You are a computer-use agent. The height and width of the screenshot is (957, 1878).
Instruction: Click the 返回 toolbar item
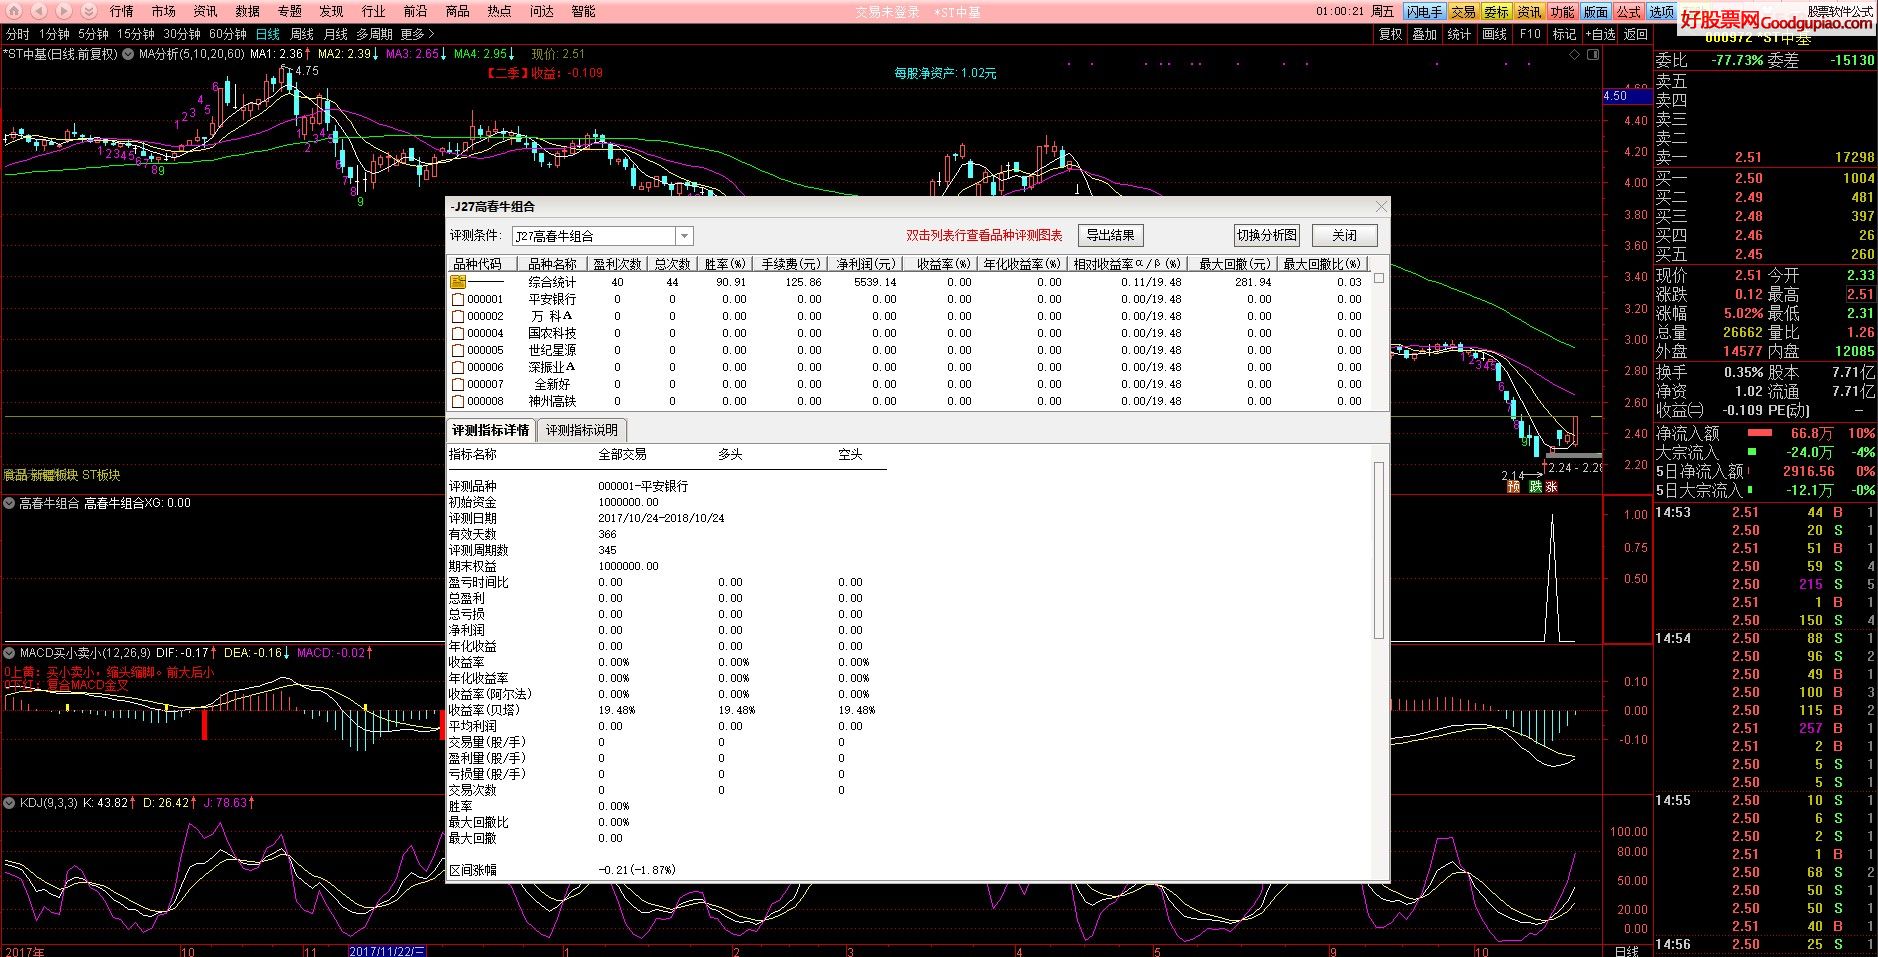(x=1635, y=34)
